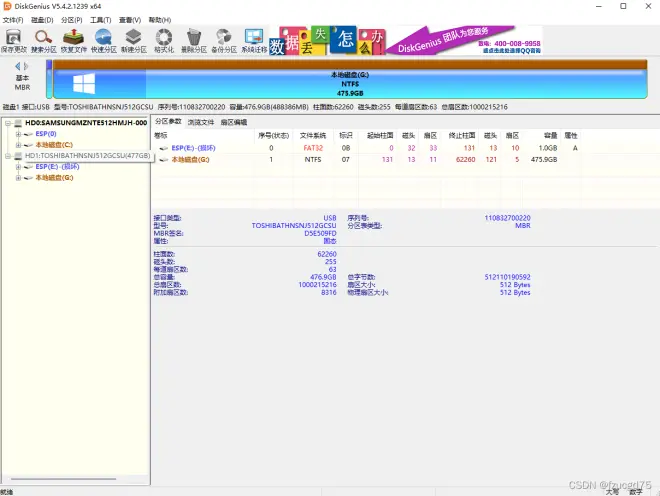Open the 工具(T) menu
The width and height of the screenshot is (660, 496).
pos(101,20)
